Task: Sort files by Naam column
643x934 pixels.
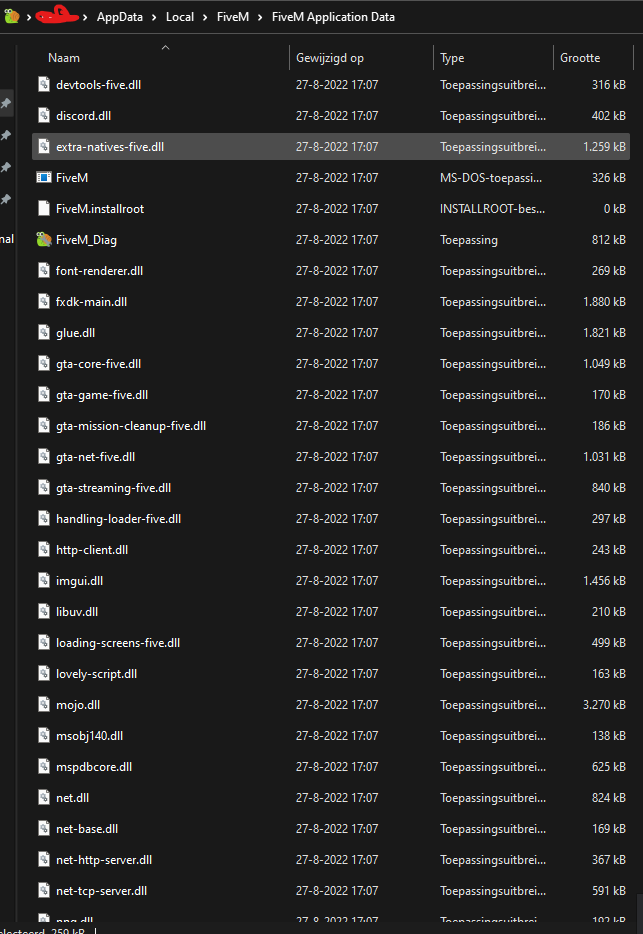Action: coord(64,58)
